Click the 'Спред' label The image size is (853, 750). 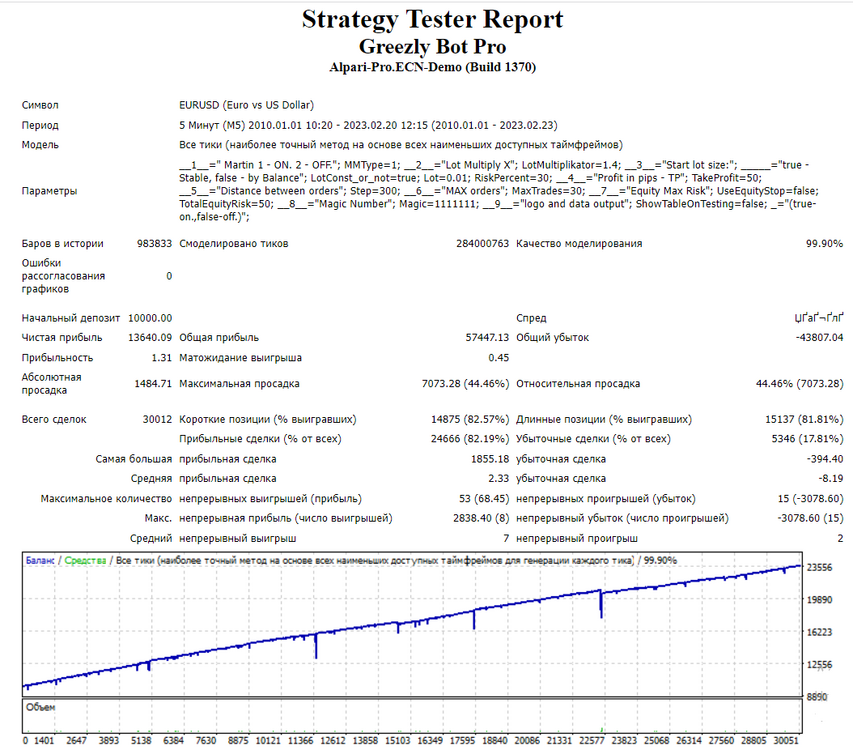click(x=531, y=318)
